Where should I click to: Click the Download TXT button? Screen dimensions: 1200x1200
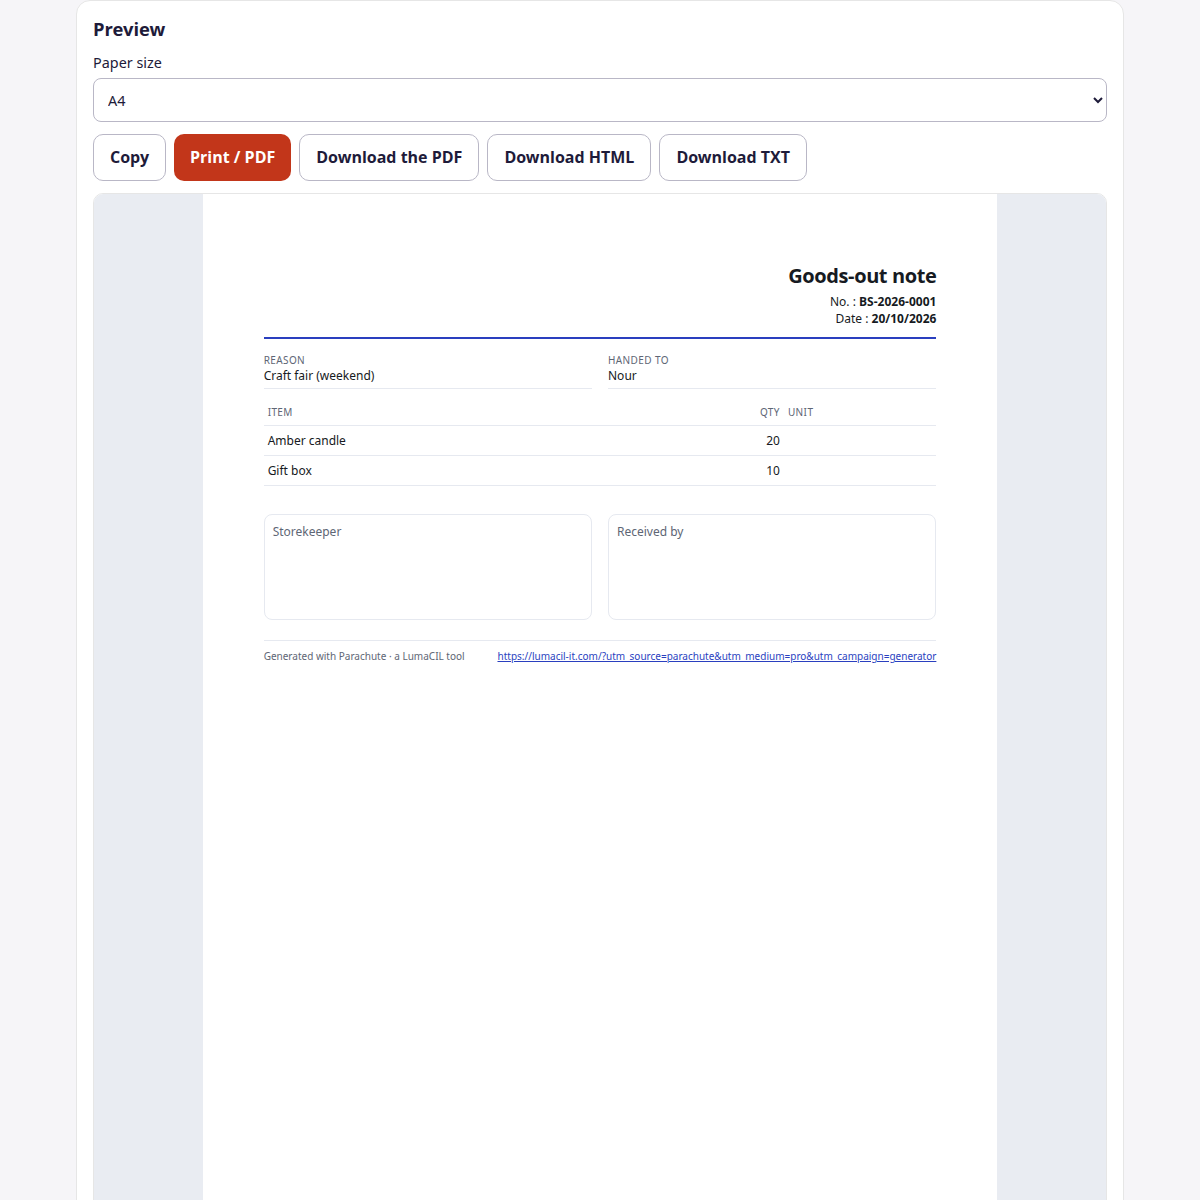point(733,157)
